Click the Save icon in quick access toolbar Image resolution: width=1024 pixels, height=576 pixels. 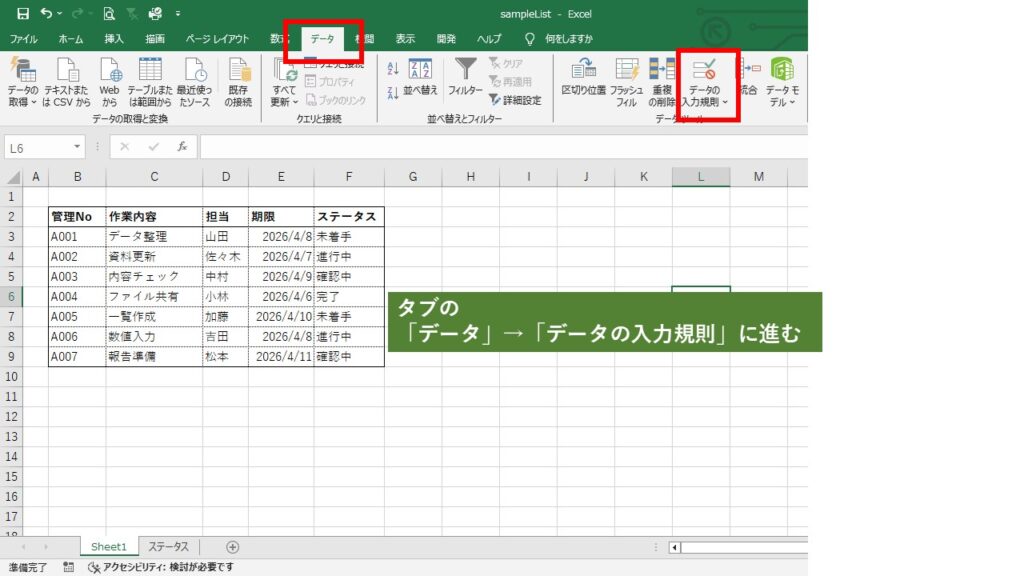tap(22, 14)
